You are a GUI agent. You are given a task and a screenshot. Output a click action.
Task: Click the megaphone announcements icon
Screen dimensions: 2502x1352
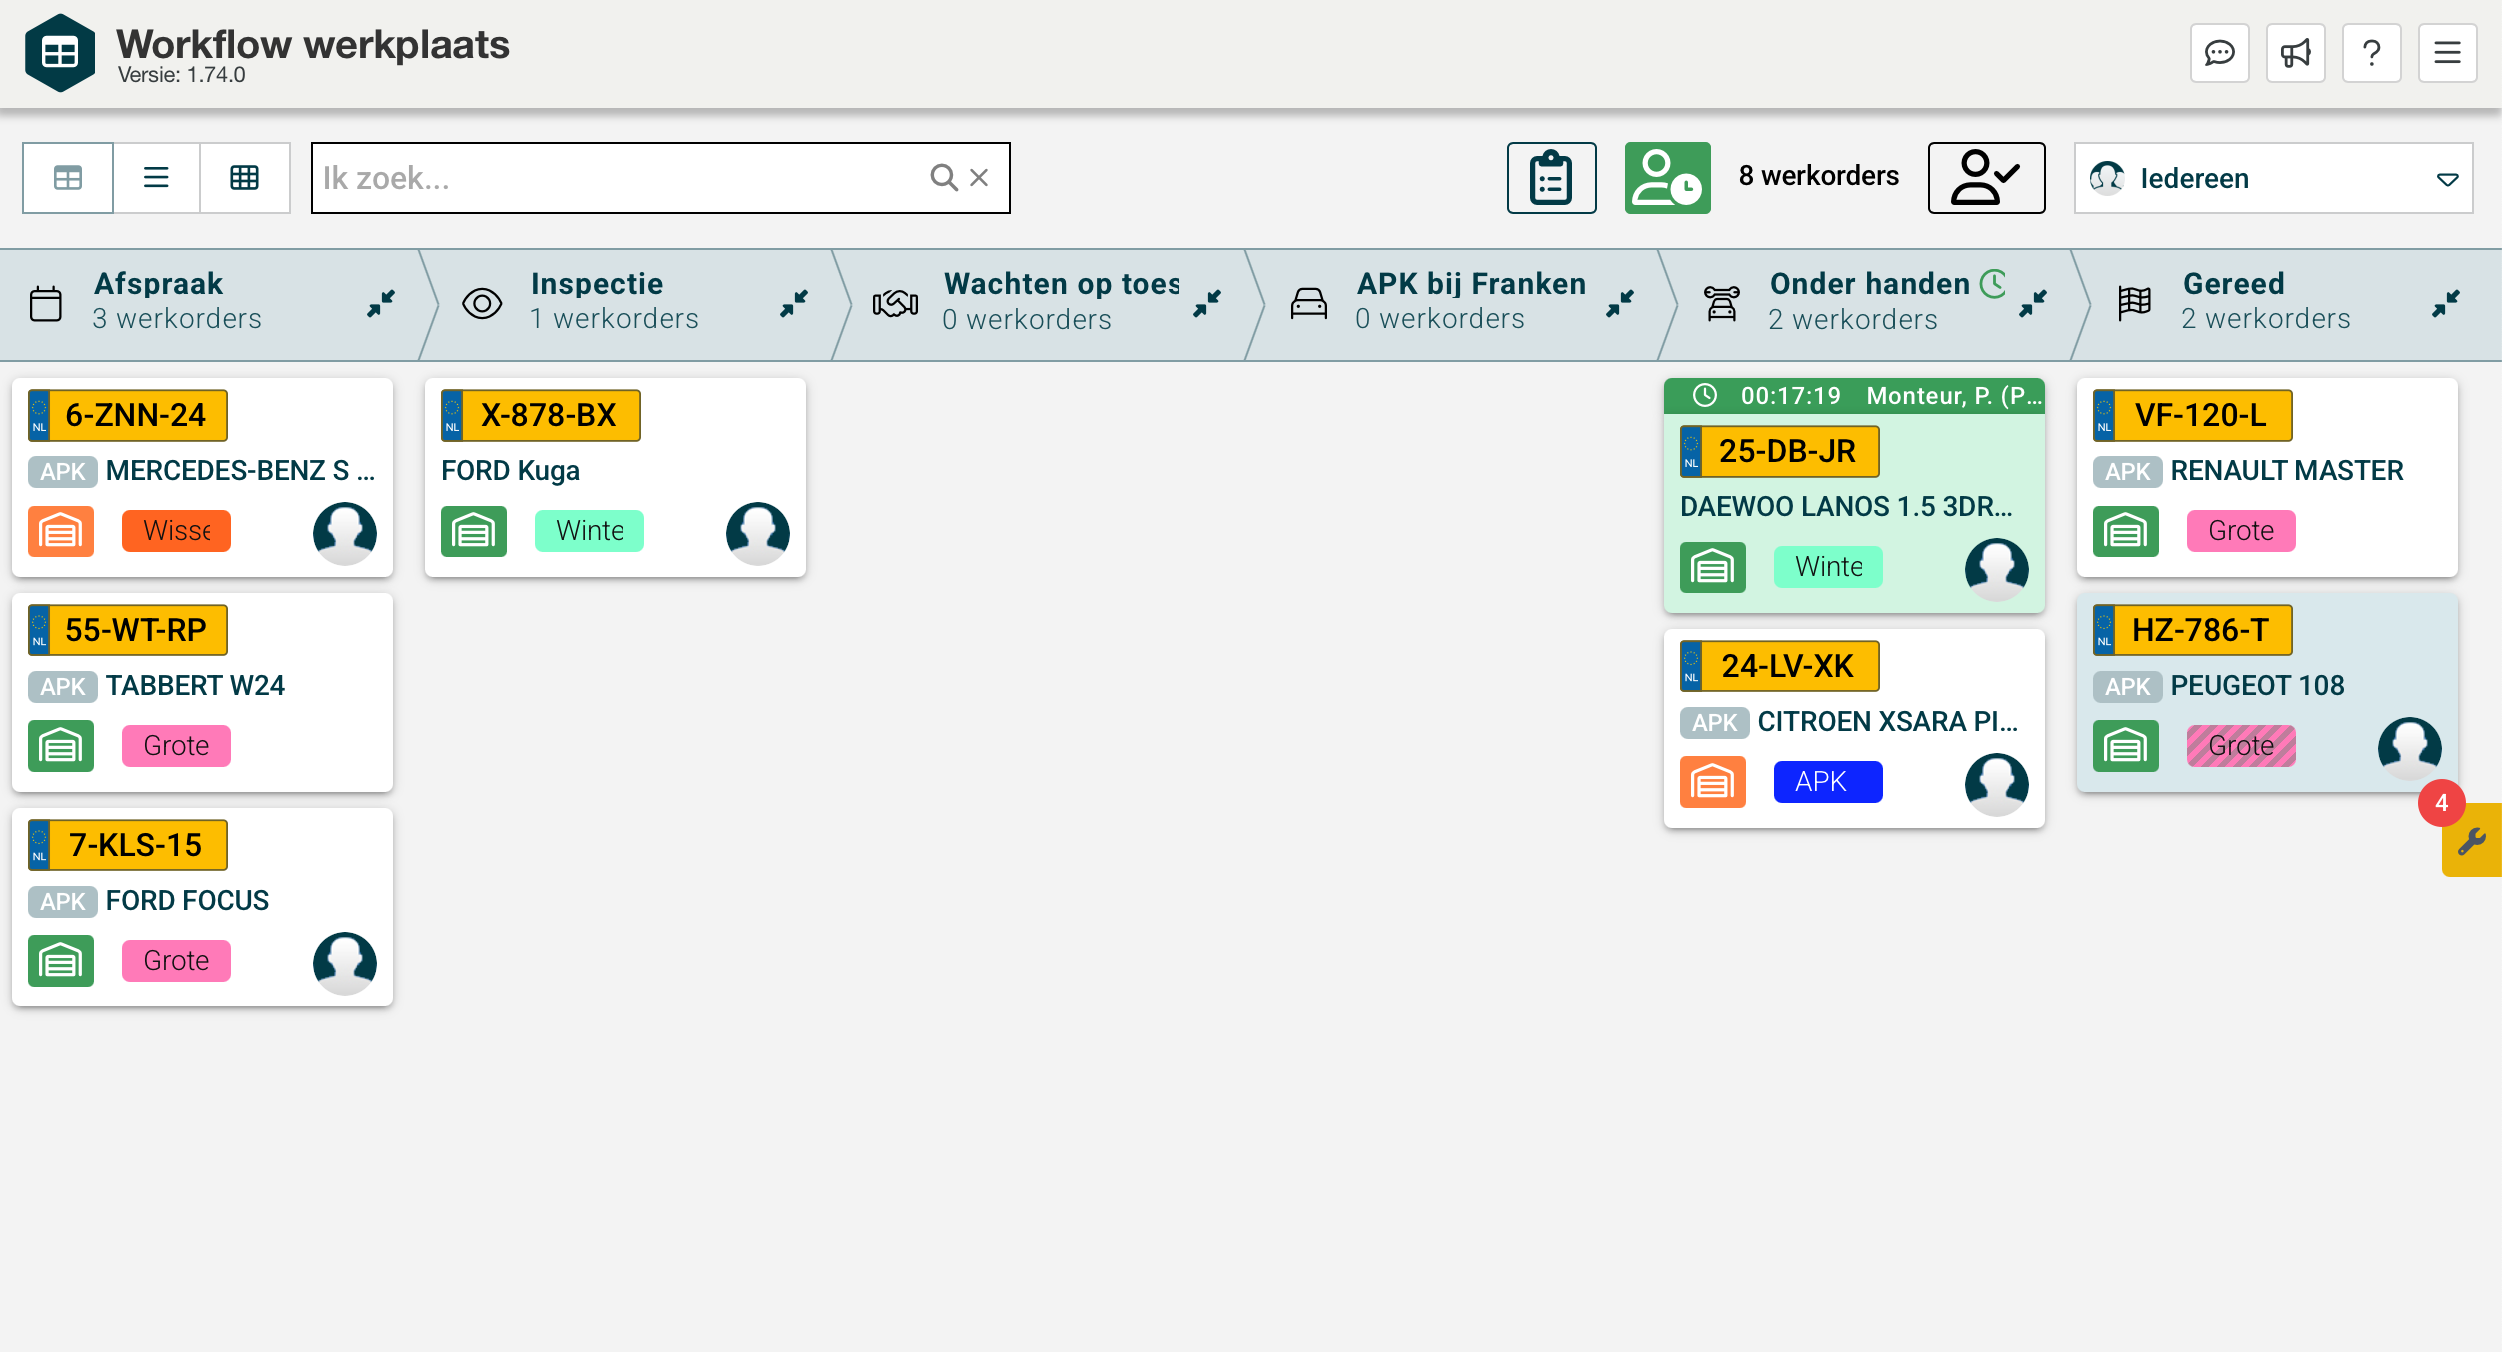pyautogui.click(x=2295, y=53)
